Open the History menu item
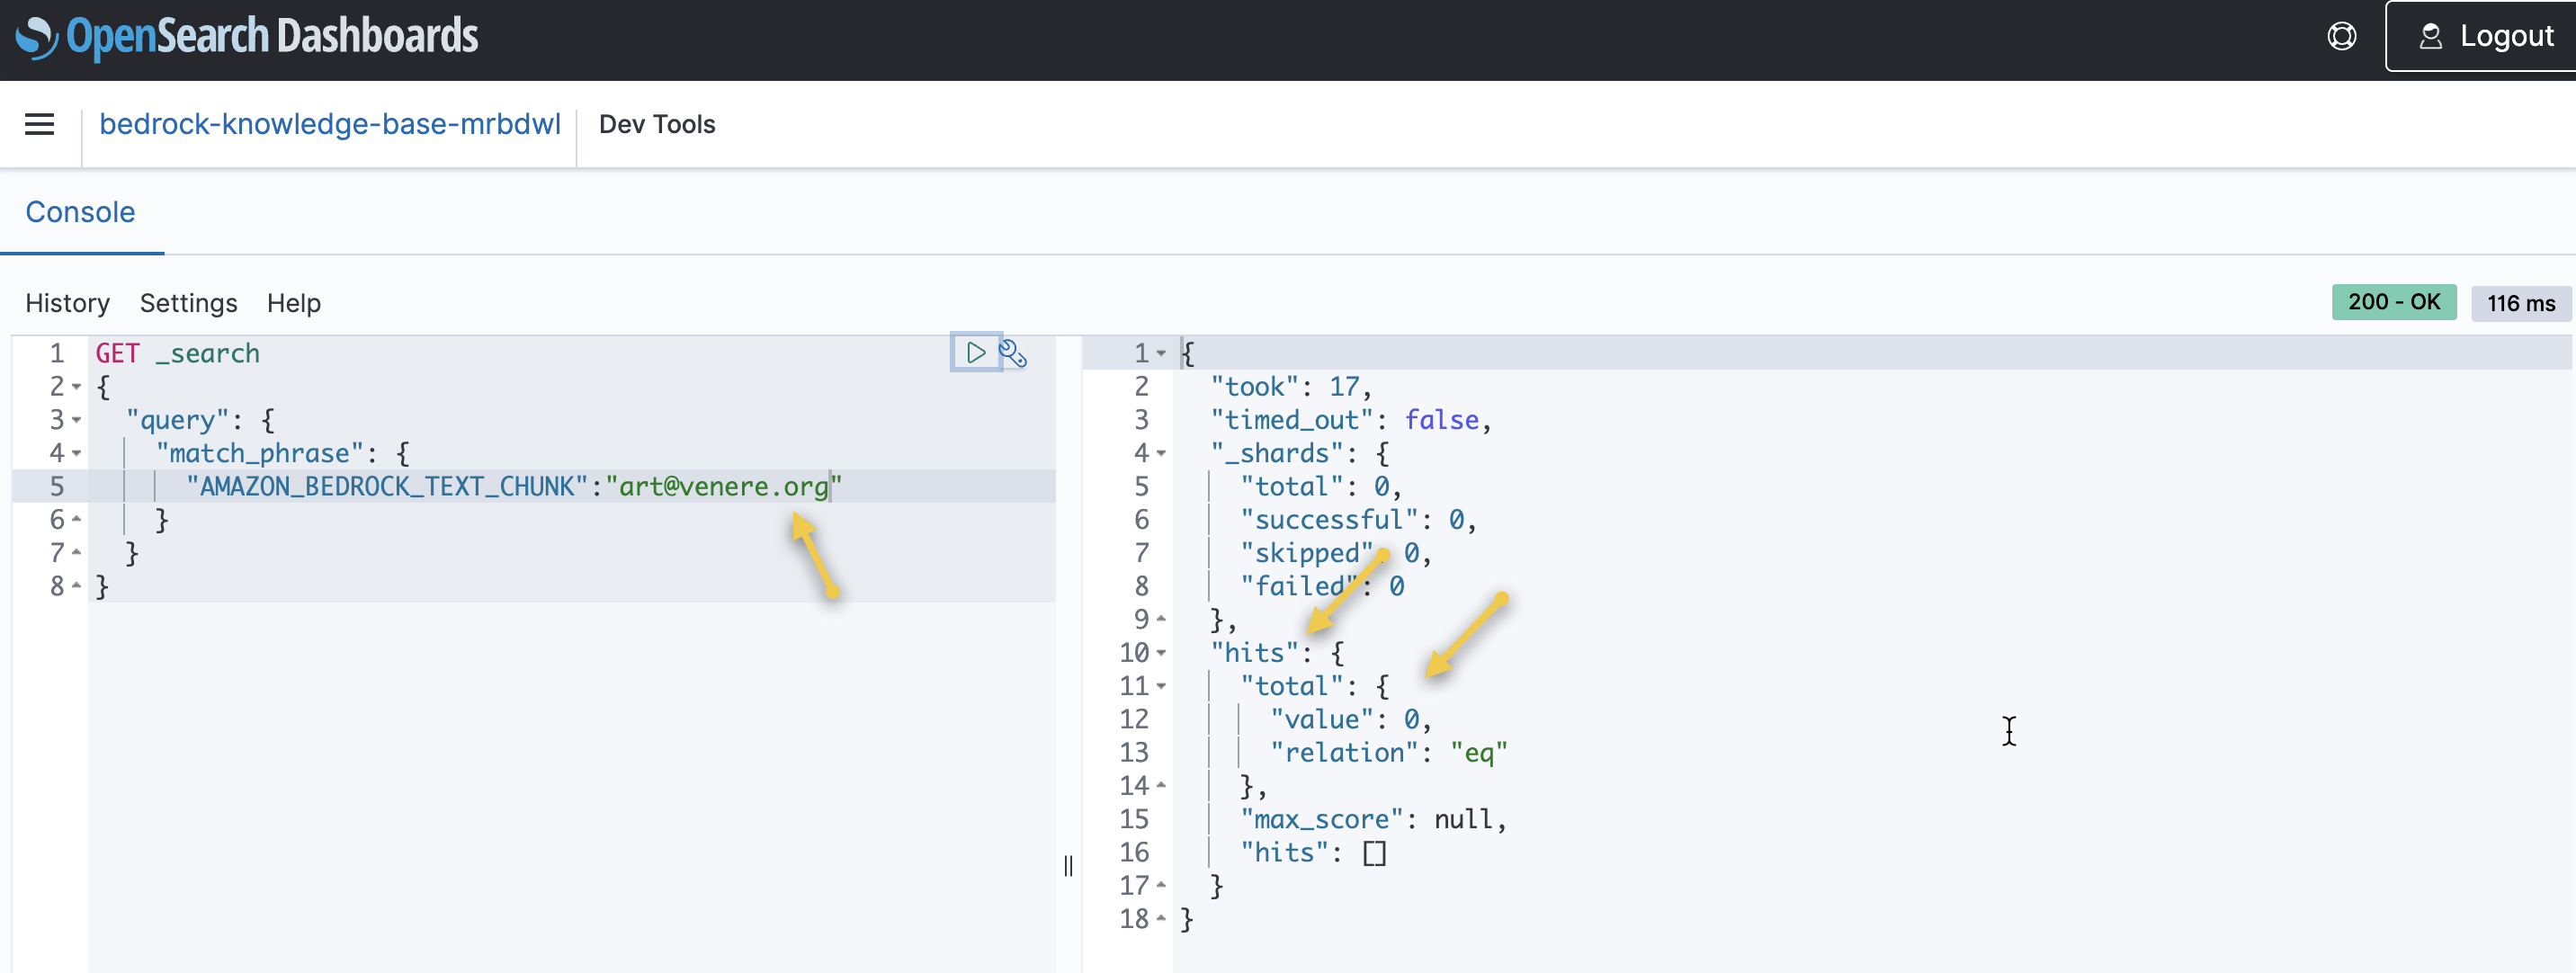This screenshot has width=2576, height=973. tap(67, 303)
